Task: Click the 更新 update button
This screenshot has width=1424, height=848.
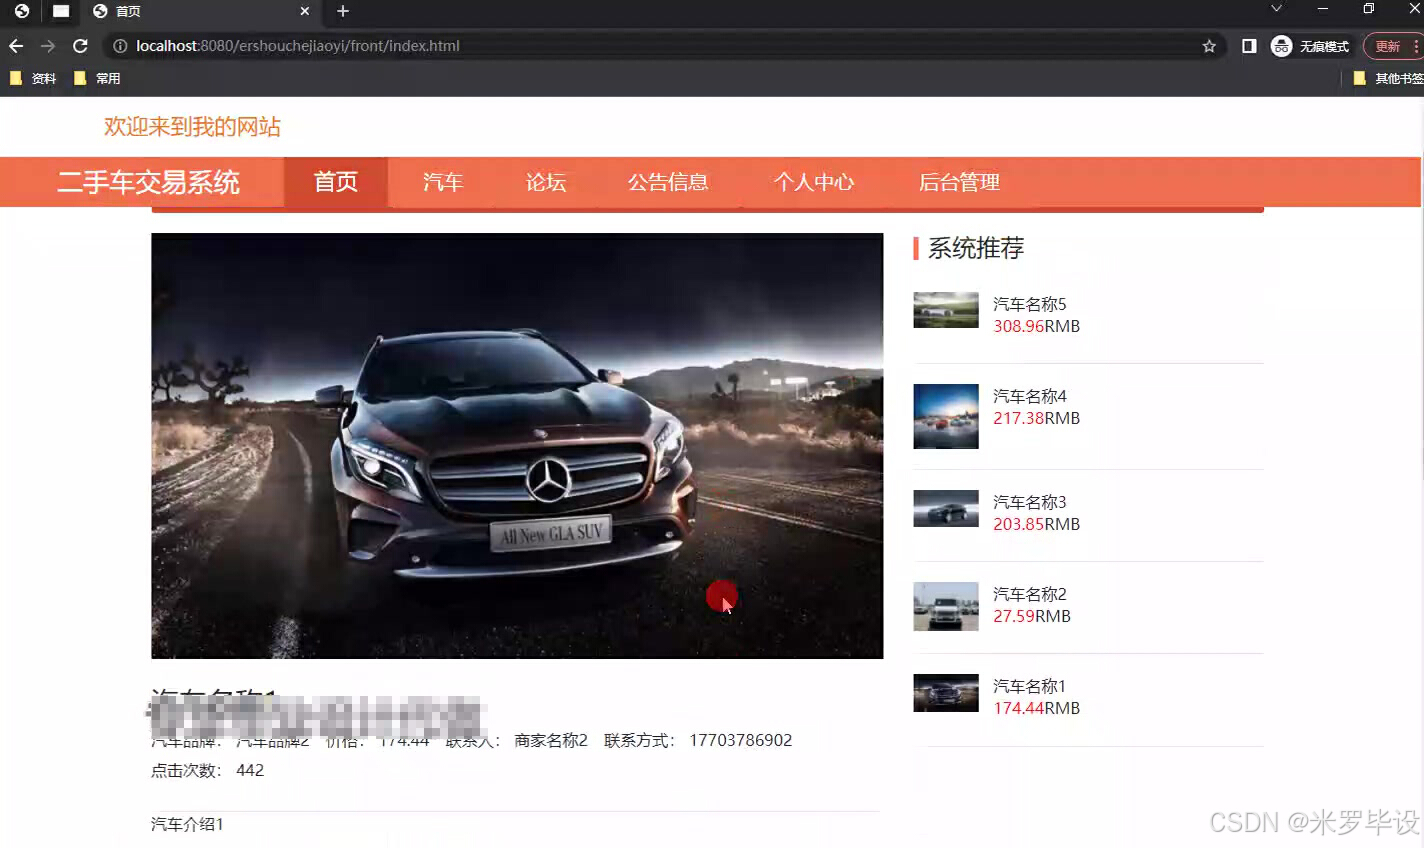Action: [x=1387, y=46]
